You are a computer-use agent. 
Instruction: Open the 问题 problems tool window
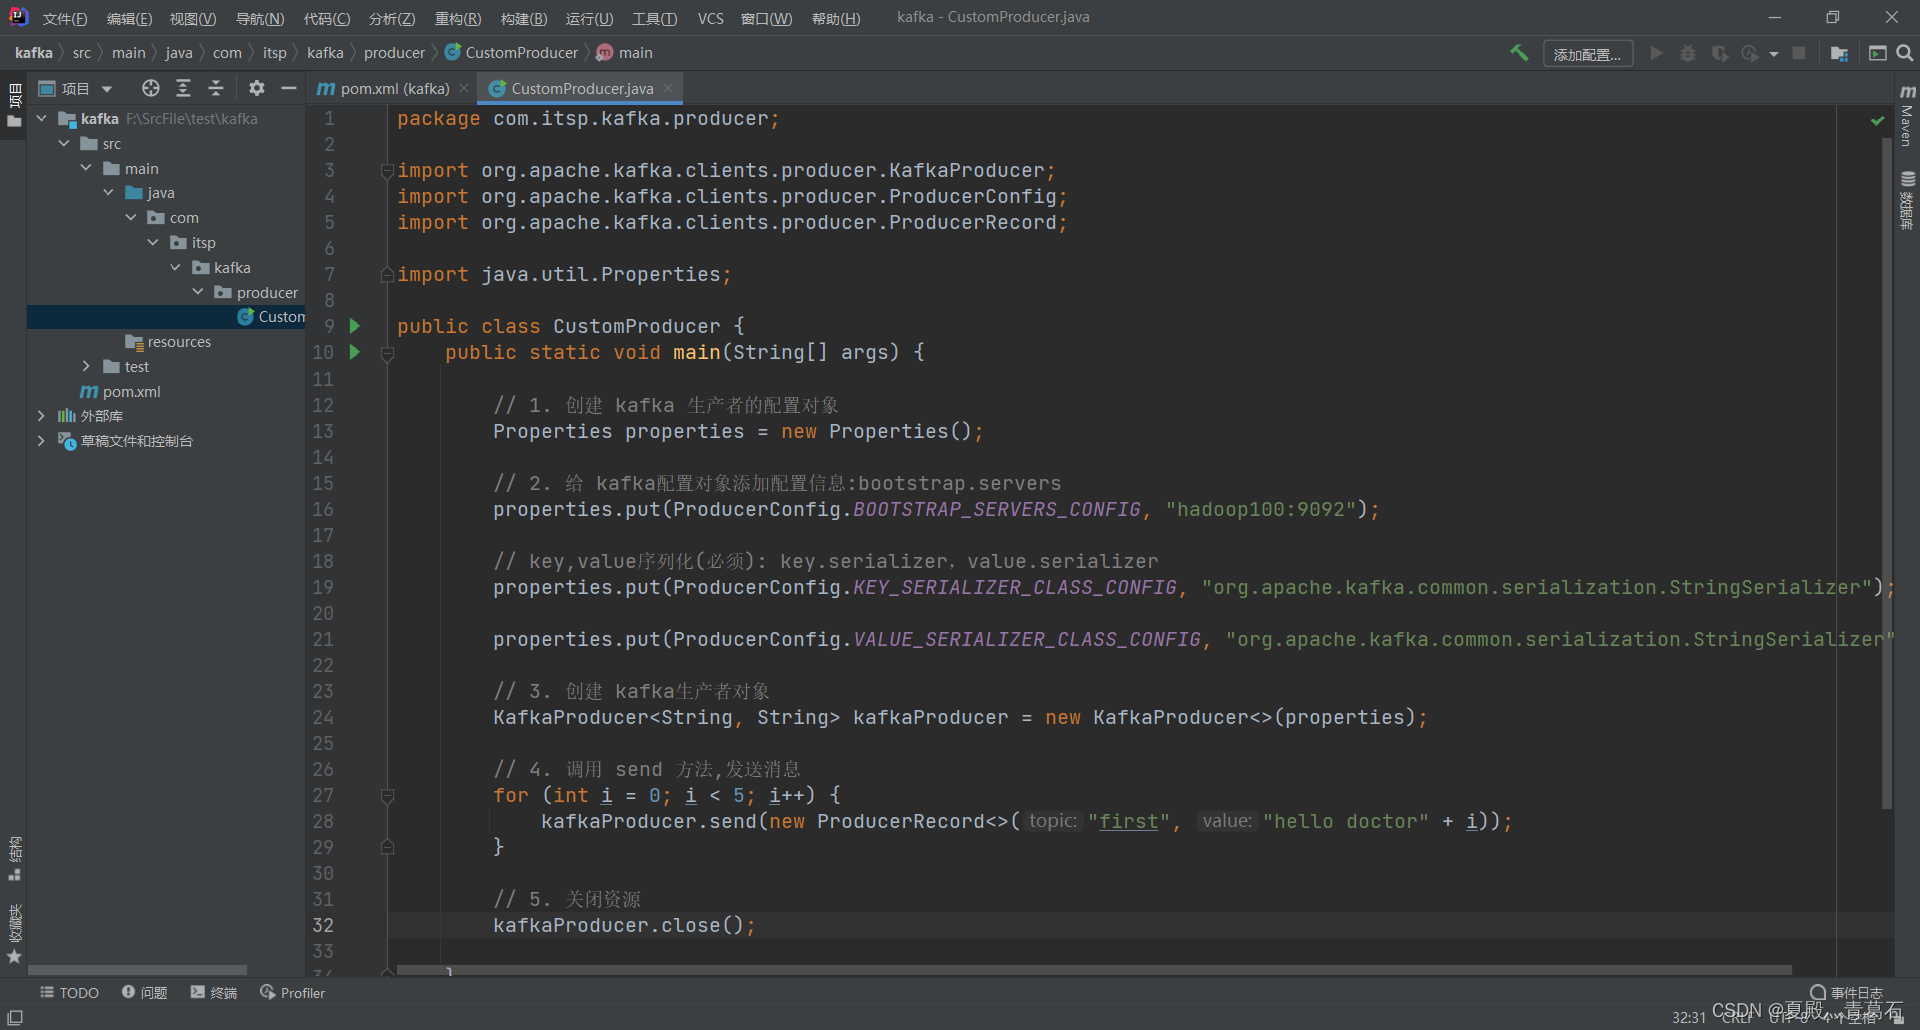click(145, 993)
